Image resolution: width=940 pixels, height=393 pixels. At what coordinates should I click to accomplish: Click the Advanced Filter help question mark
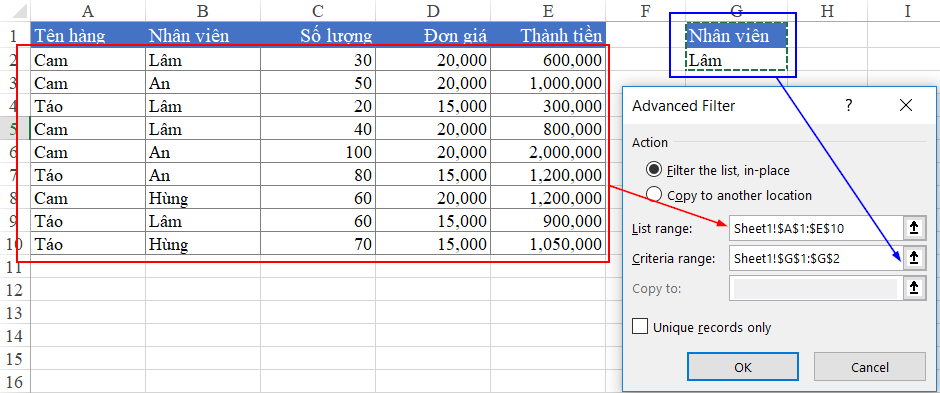pos(848,106)
